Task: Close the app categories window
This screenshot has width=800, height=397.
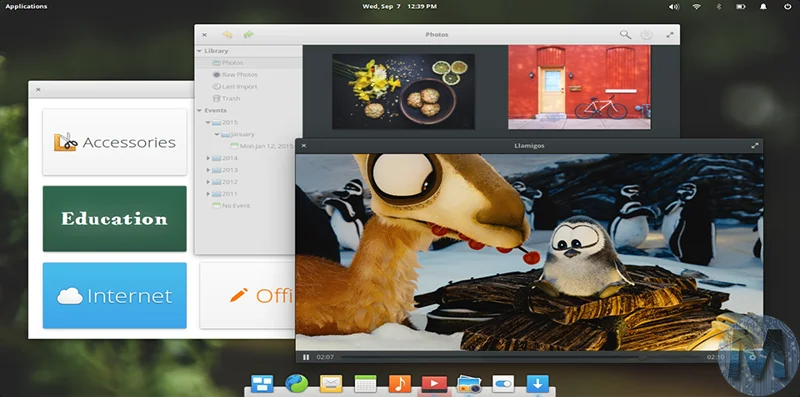Action: [x=38, y=89]
